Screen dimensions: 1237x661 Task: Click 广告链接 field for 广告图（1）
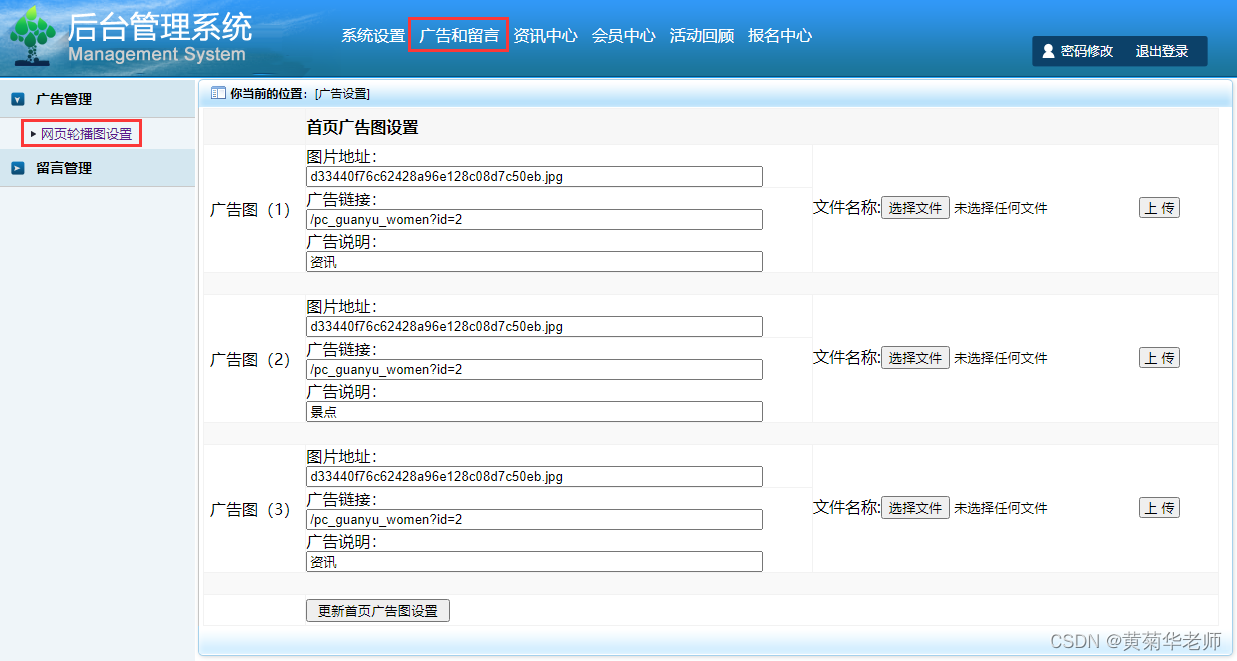(534, 219)
